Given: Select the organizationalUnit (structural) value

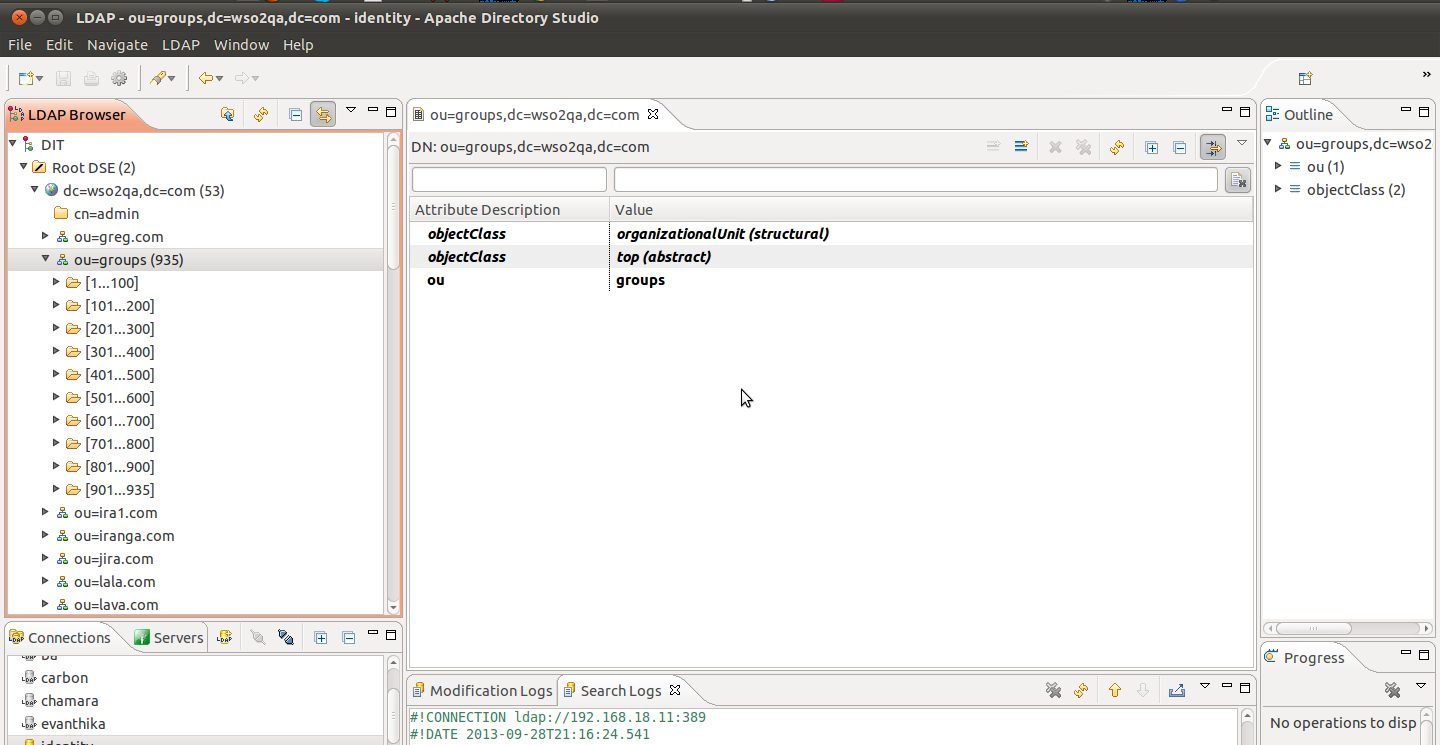Looking at the screenshot, I should [x=723, y=233].
